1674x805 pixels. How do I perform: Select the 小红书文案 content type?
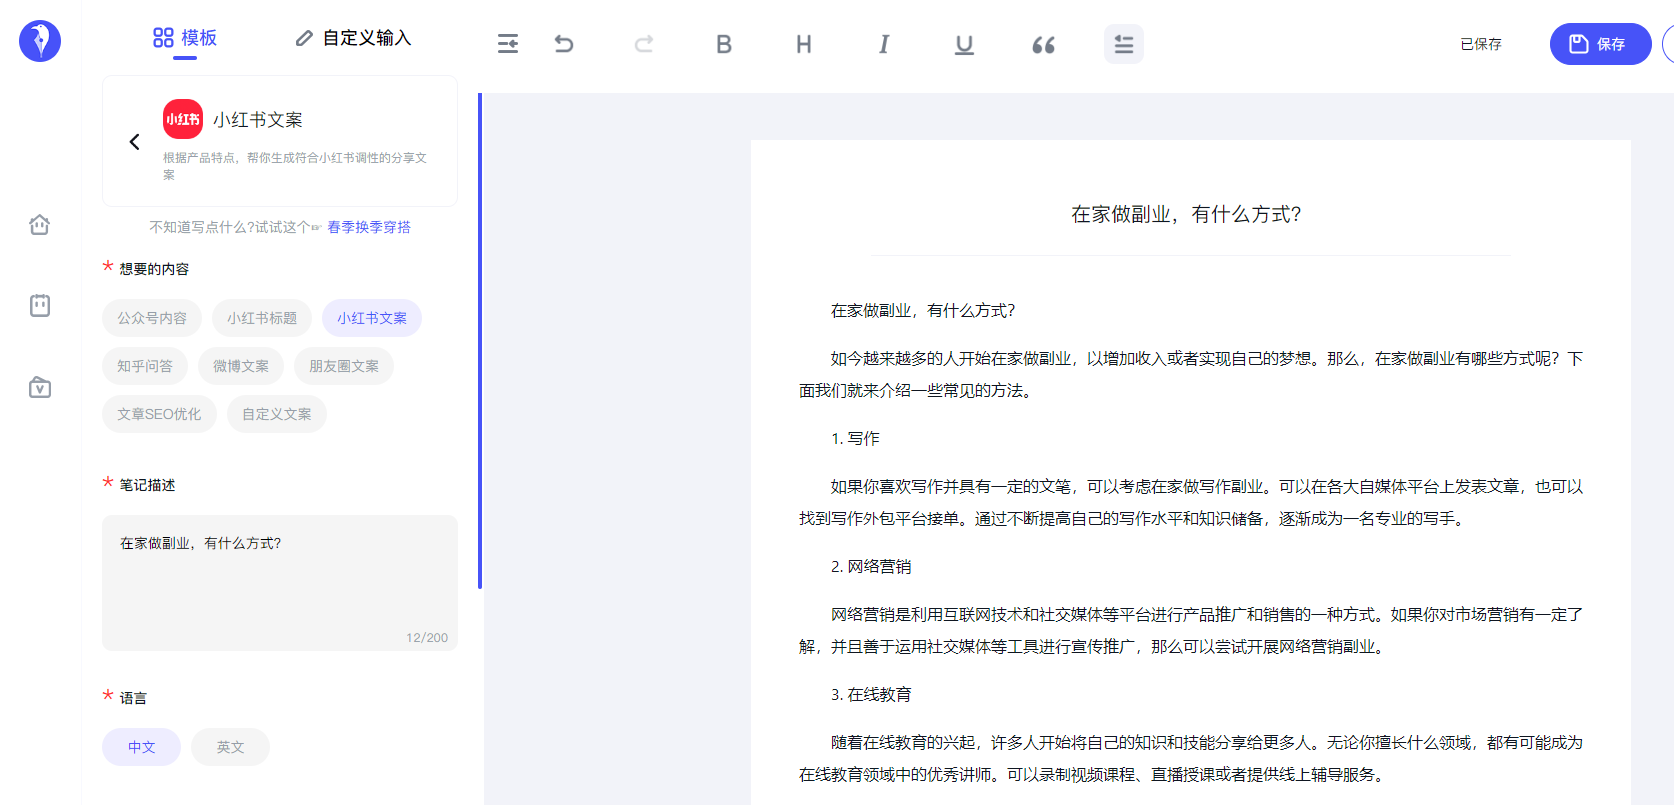coord(372,318)
